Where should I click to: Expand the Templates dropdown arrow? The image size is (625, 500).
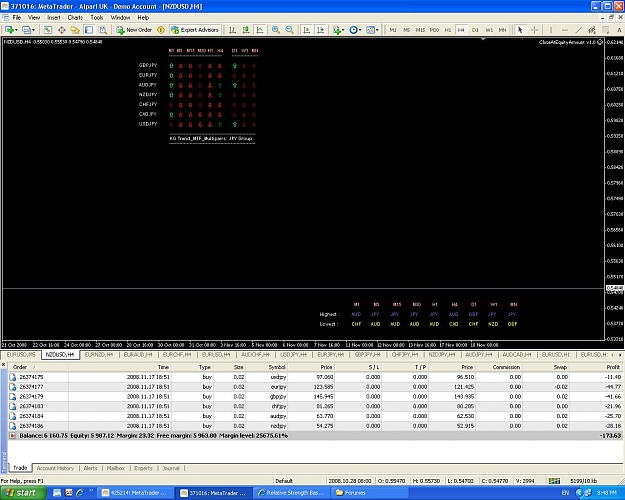377,30
